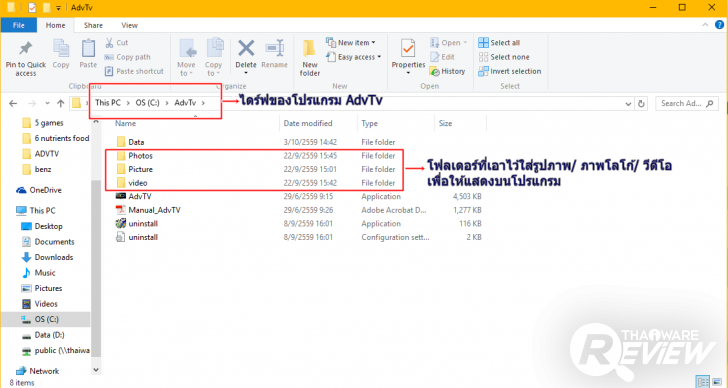Click the Forward arrow
This screenshot has width=728, height=388.
(x=32, y=103)
